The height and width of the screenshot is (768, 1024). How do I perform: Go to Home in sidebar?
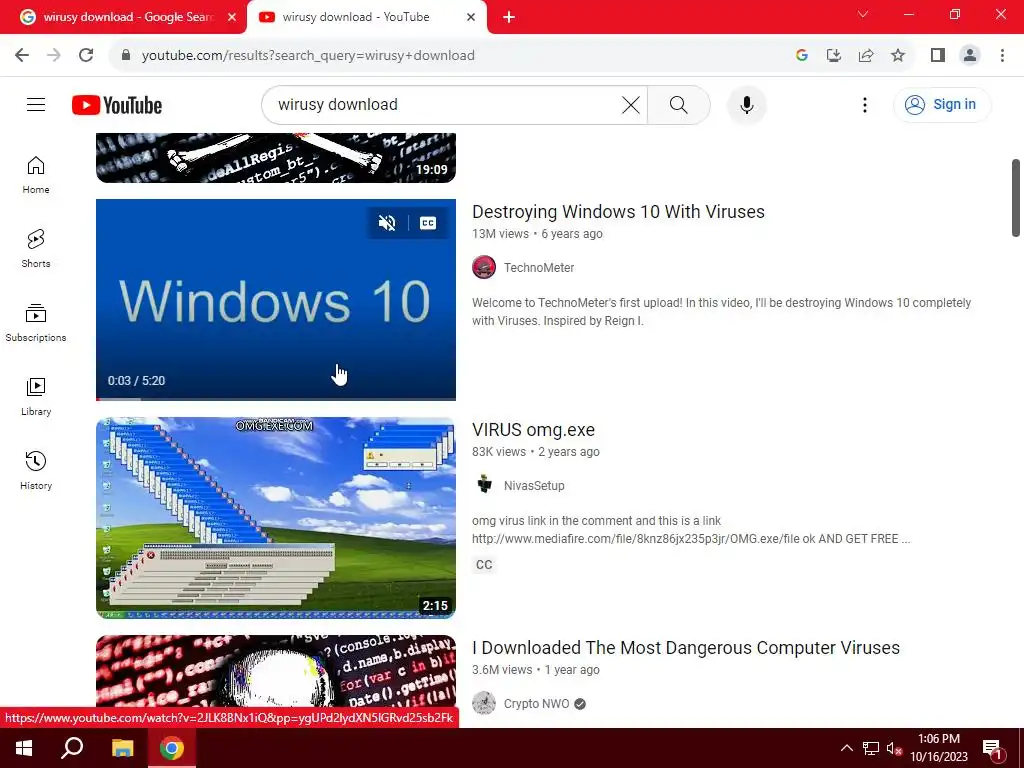click(x=36, y=175)
